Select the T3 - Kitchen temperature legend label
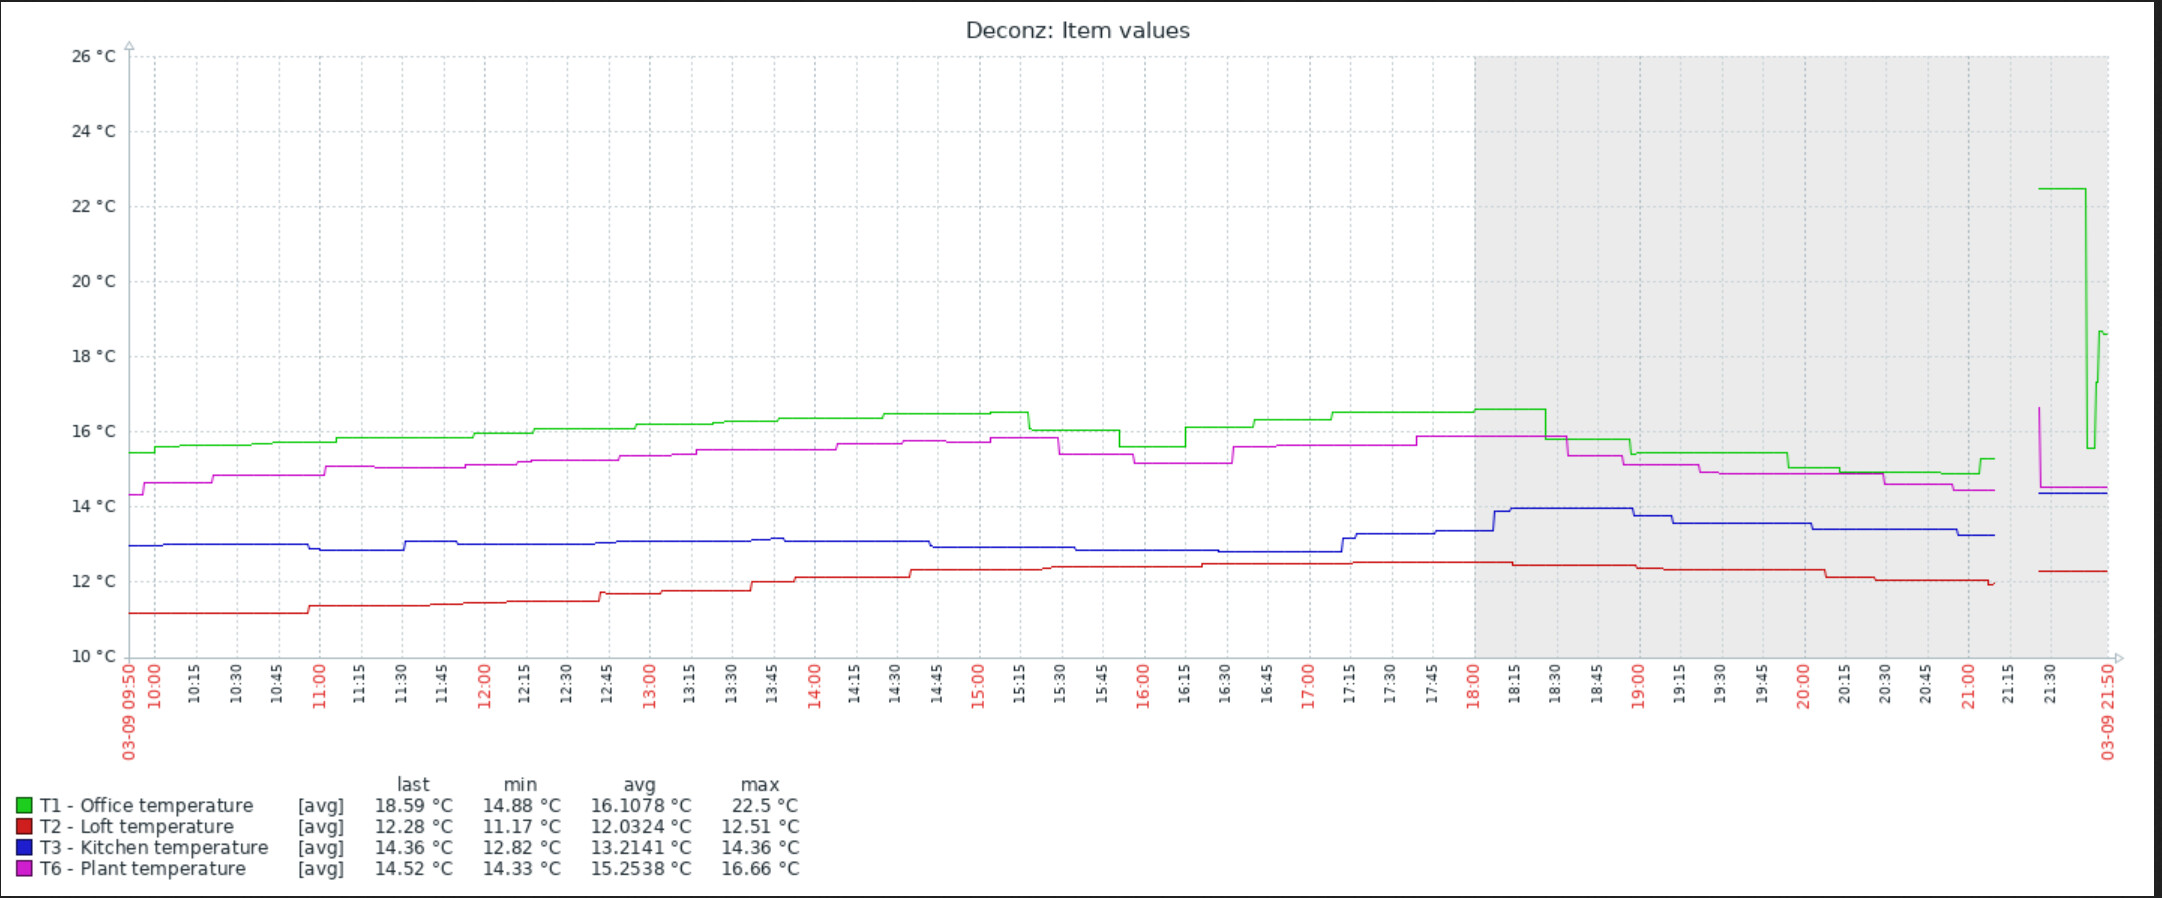 154,848
